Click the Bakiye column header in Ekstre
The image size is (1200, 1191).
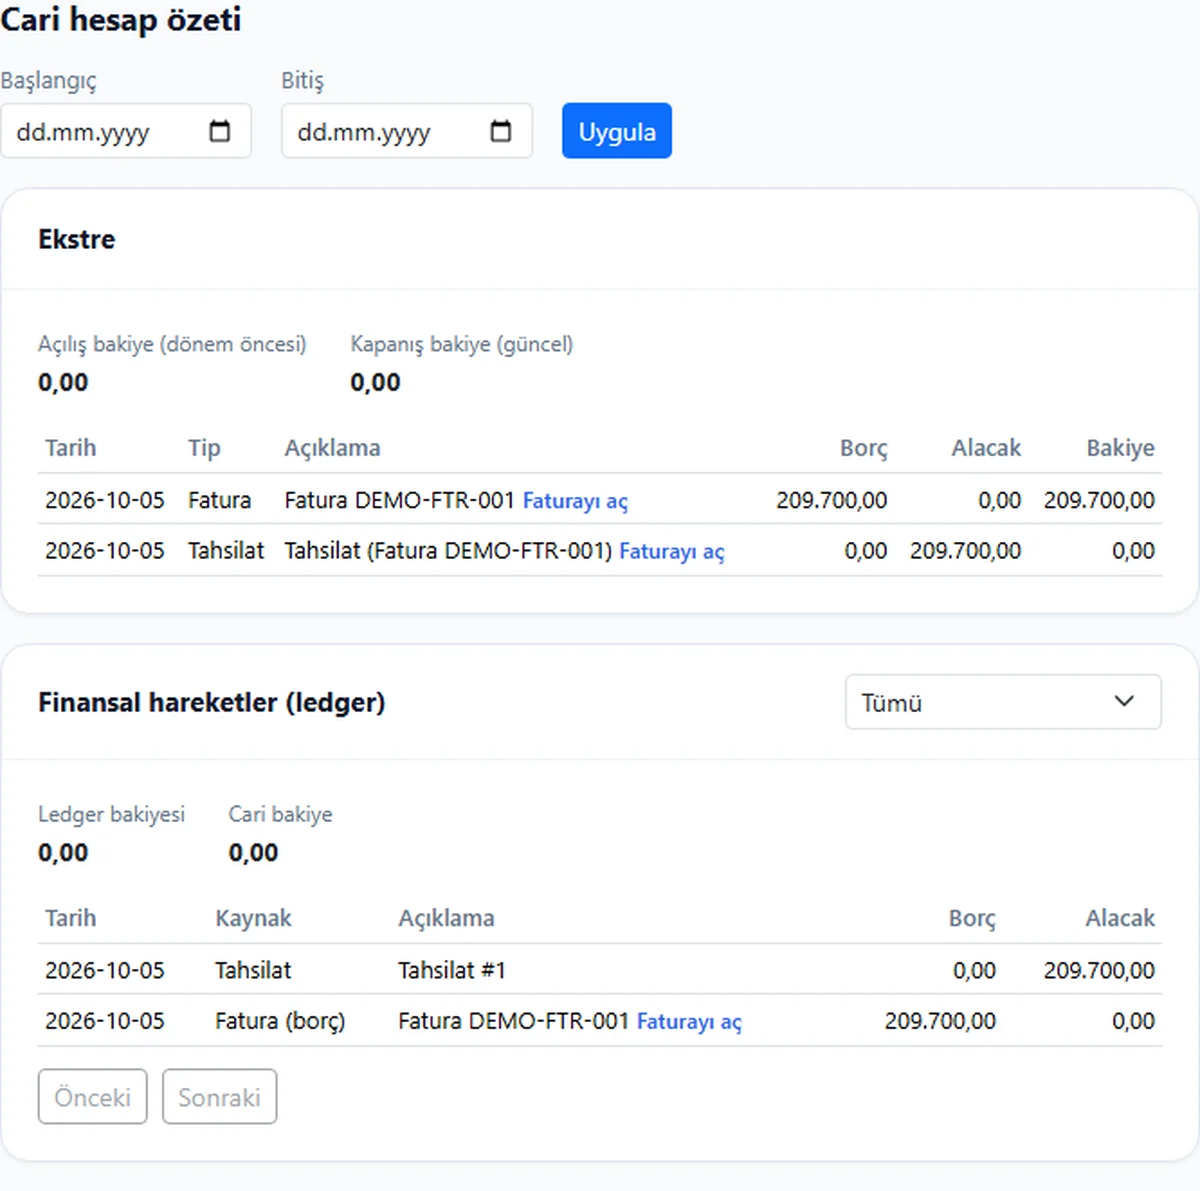click(1120, 448)
